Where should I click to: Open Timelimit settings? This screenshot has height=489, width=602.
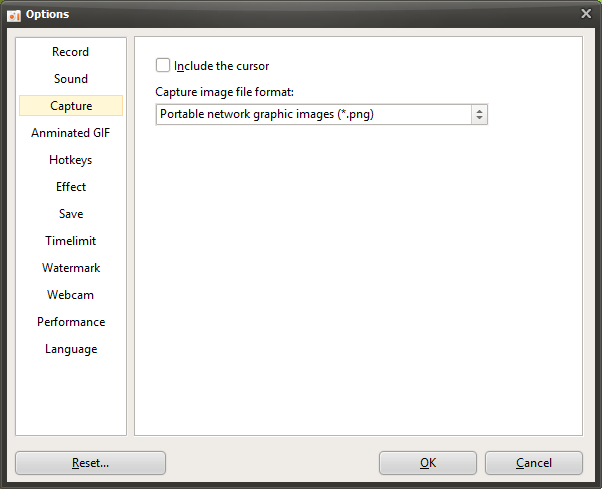[x=71, y=241]
